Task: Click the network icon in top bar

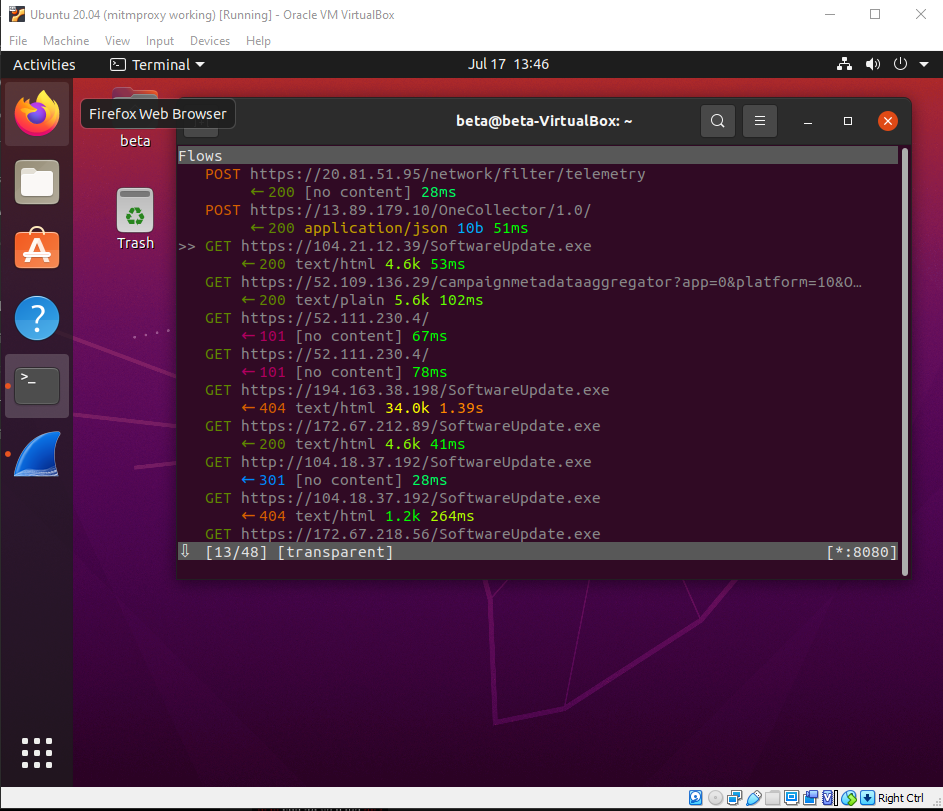Action: [x=844, y=64]
